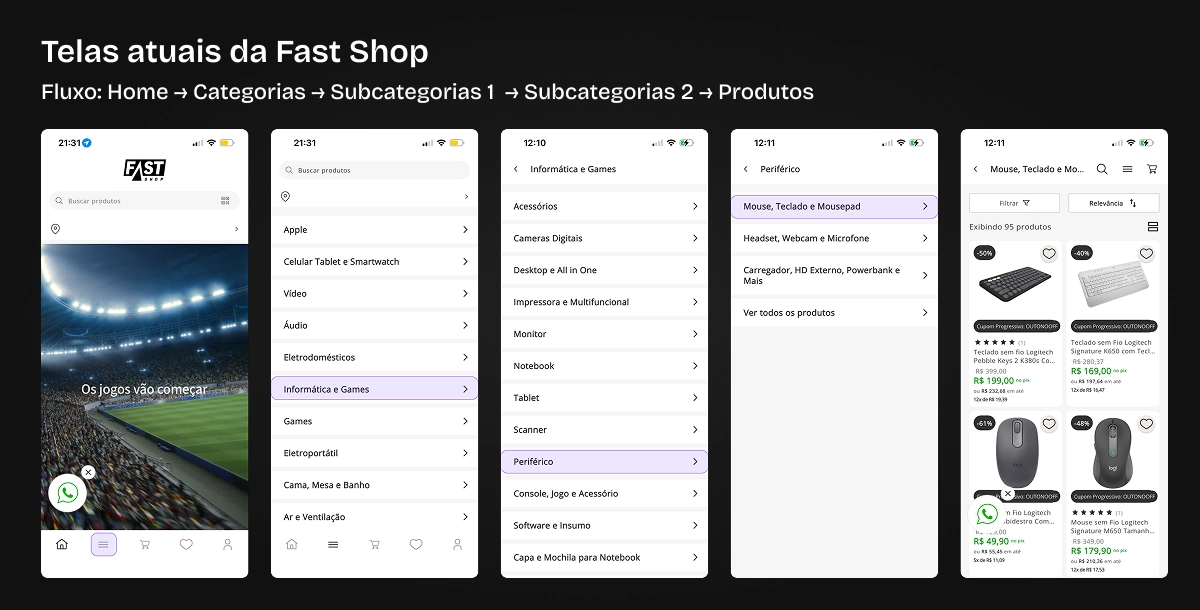
Task: Open the Software e Insumo row
Action: (x=604, y=525)
